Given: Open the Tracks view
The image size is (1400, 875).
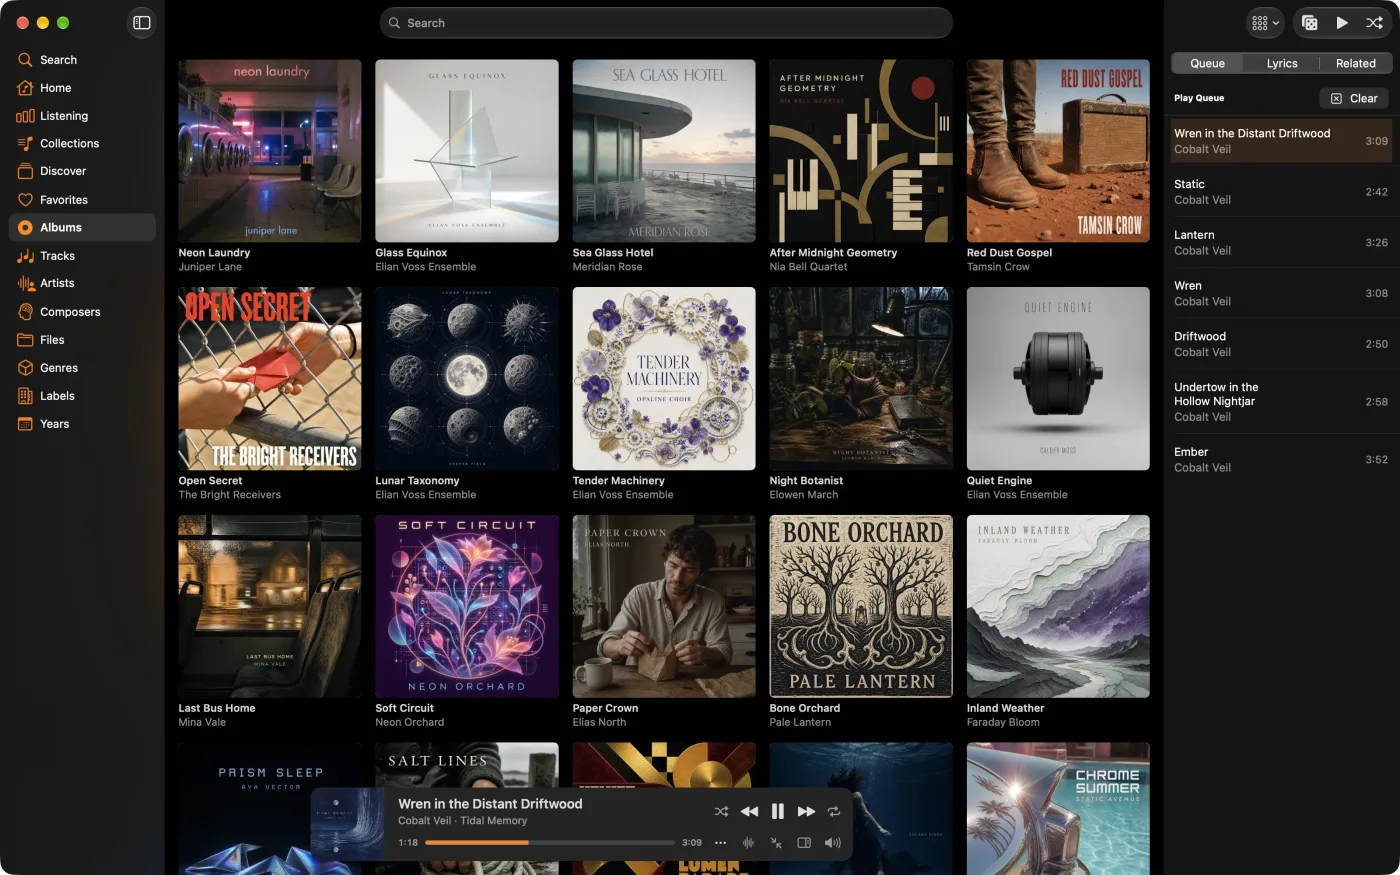Looking at the screenshot, I should point(82,256).
